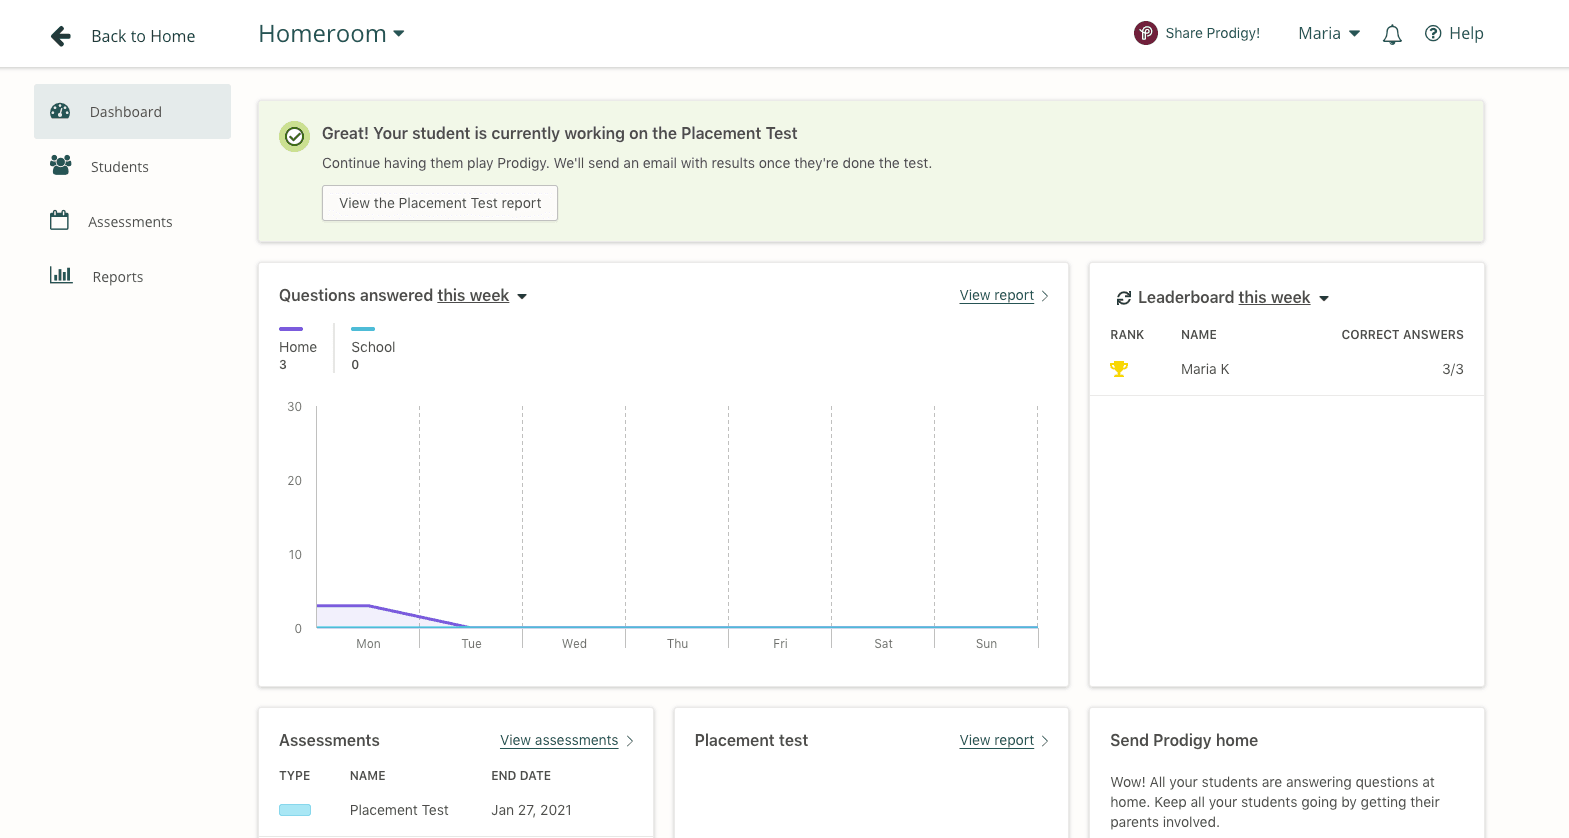Screen dimensions: 1569x838
Task: Click the trophy icon beside Maria K
Action: point(1119,369)
